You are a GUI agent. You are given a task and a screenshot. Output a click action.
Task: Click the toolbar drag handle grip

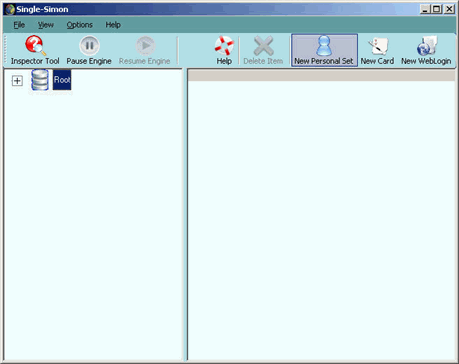click(x=5, y=50)
